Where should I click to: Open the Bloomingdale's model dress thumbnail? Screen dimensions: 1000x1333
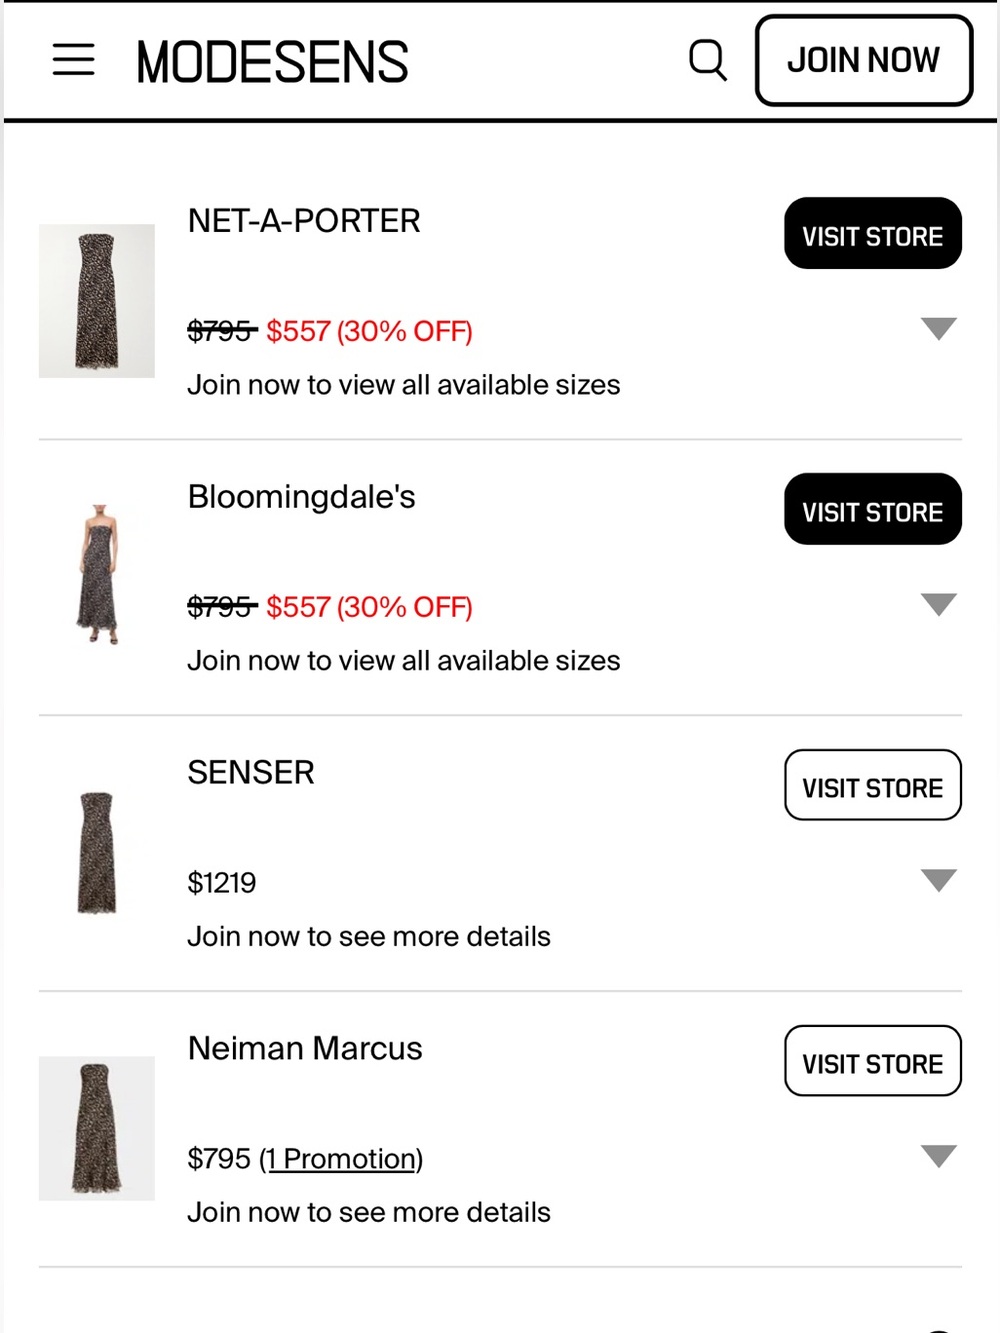click(x=97, y=575)
